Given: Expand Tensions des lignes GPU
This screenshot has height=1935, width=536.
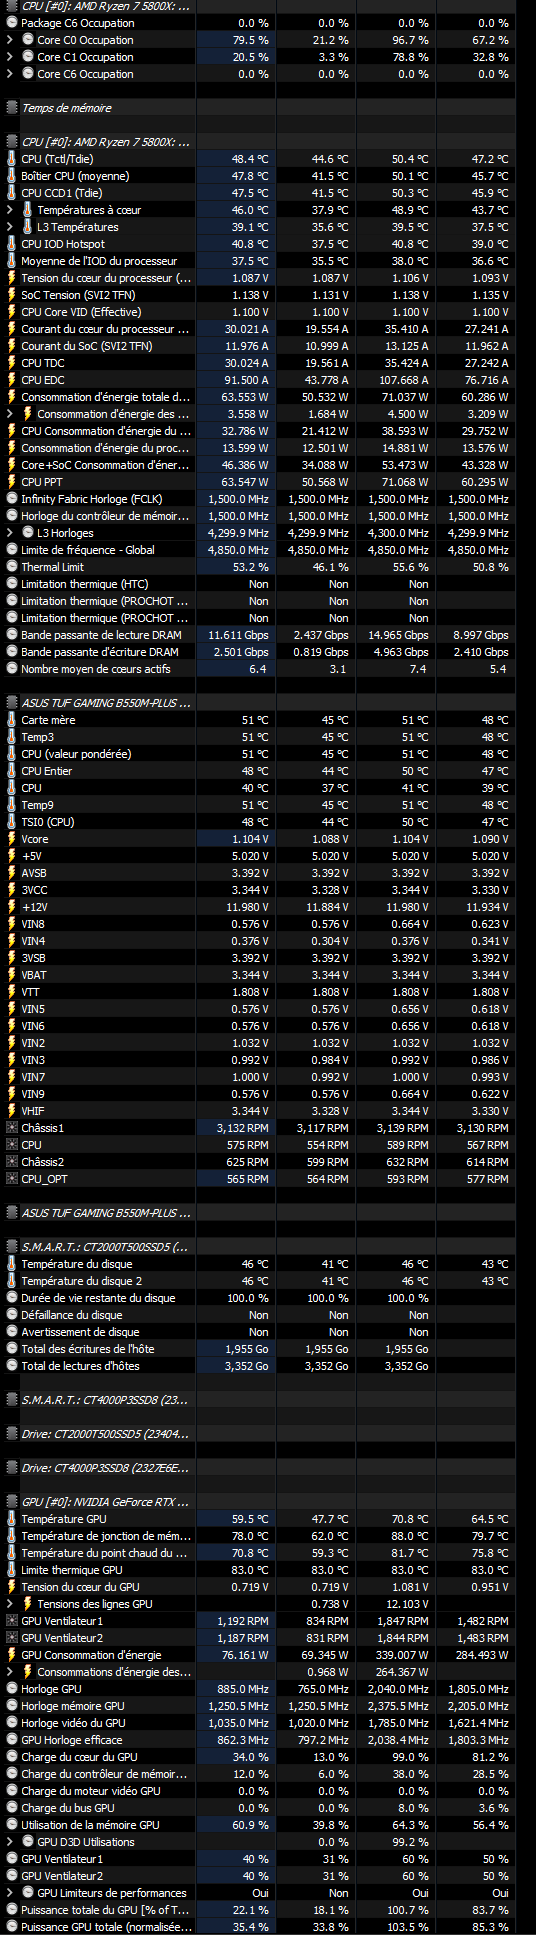Looking at the screenshot, I should [10, 1604].
